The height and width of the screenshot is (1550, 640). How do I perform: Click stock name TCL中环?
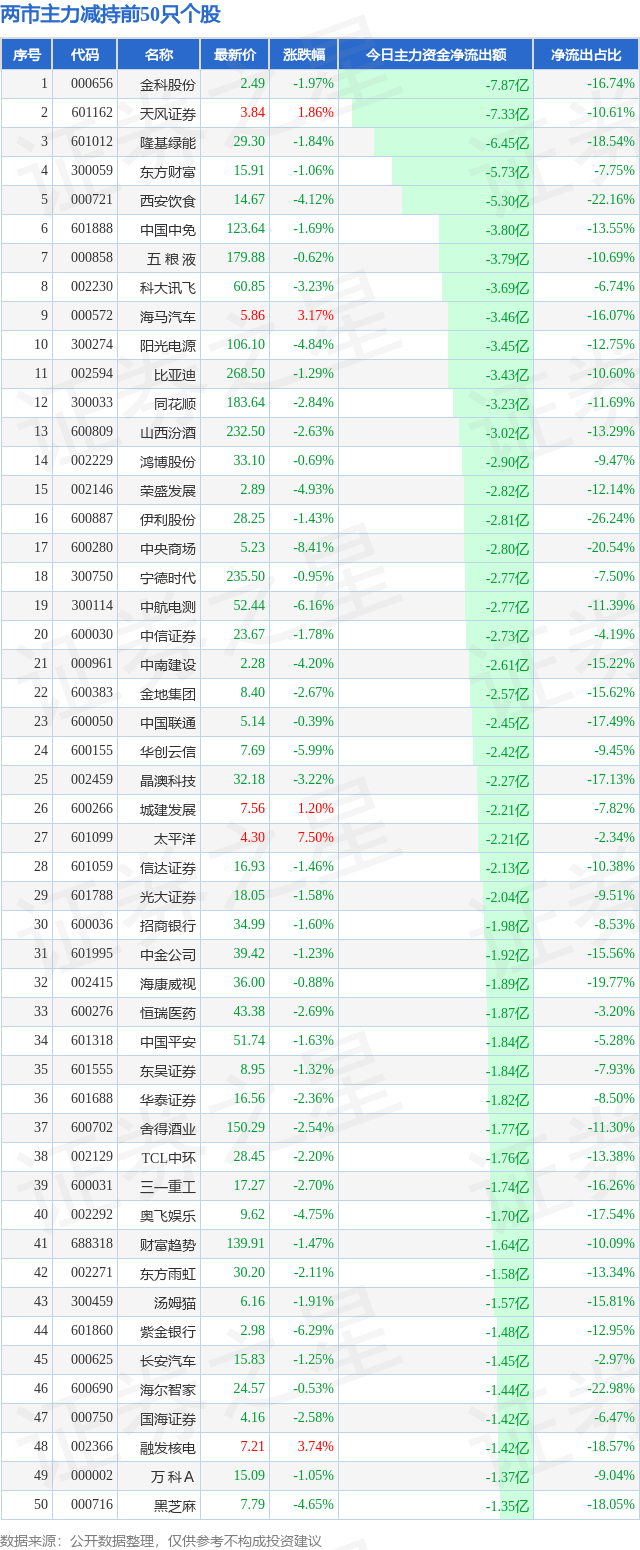168,1158
